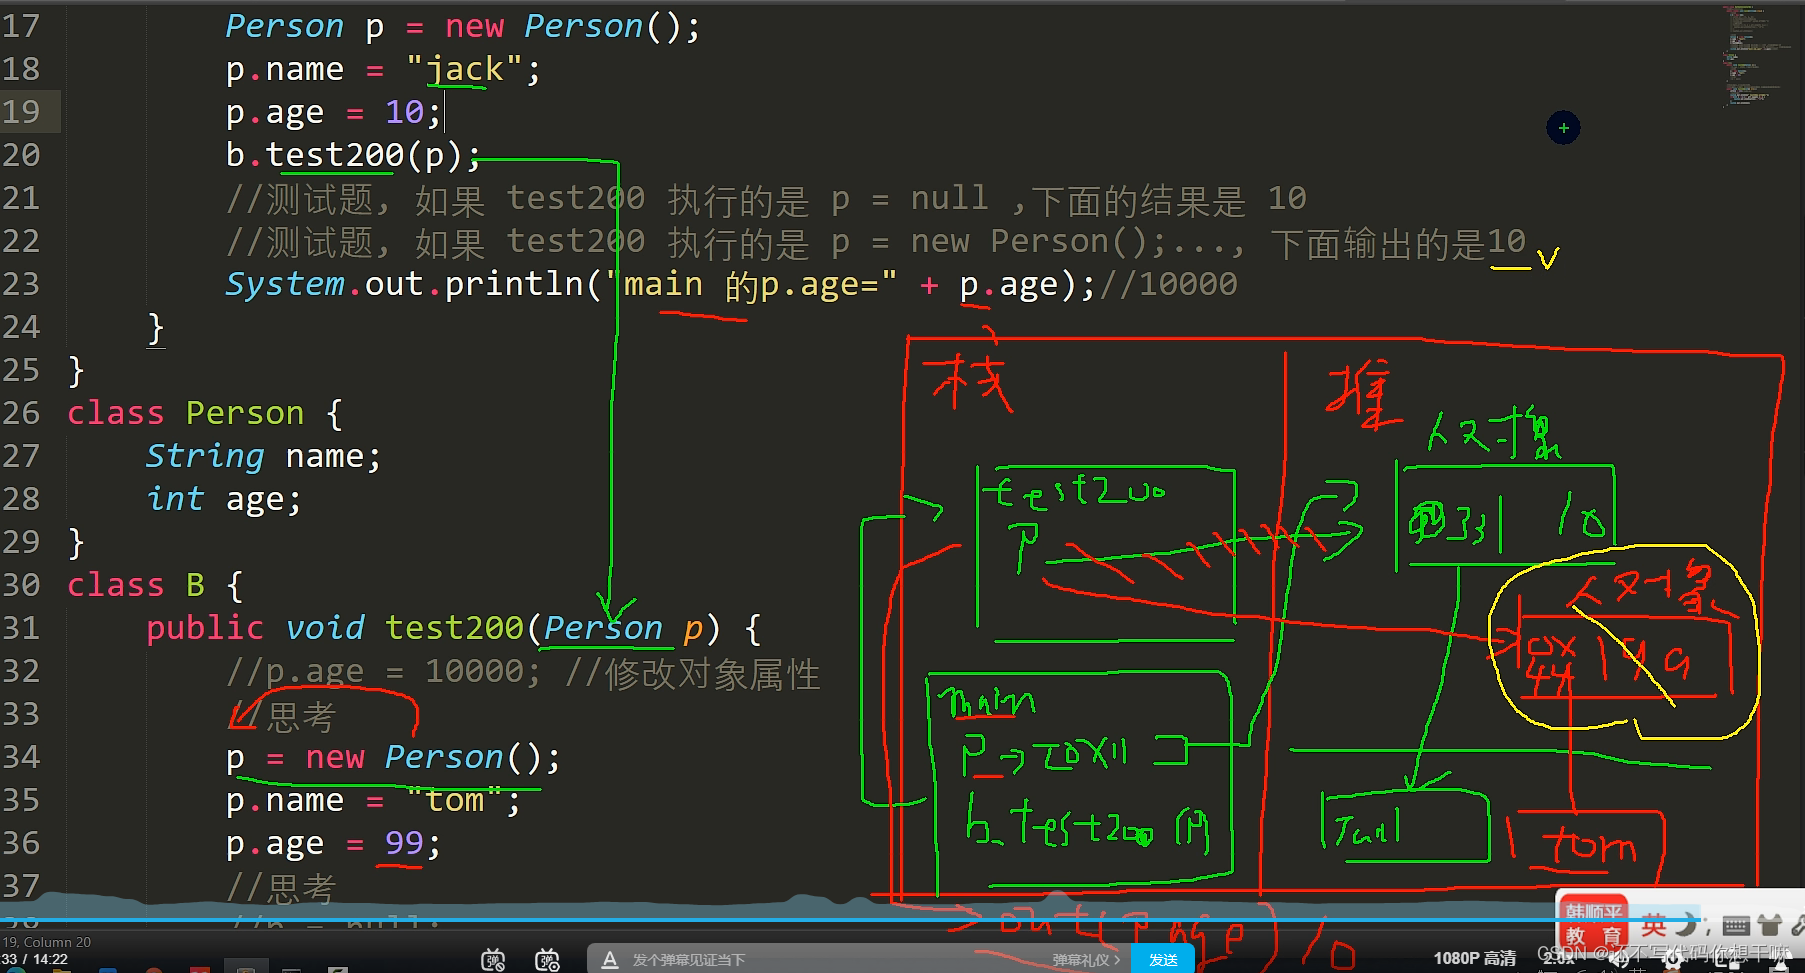This screenshot has width=1805, height=973.
Task: Click line number 26 in the gutter
Action: [x=21, y=413]
